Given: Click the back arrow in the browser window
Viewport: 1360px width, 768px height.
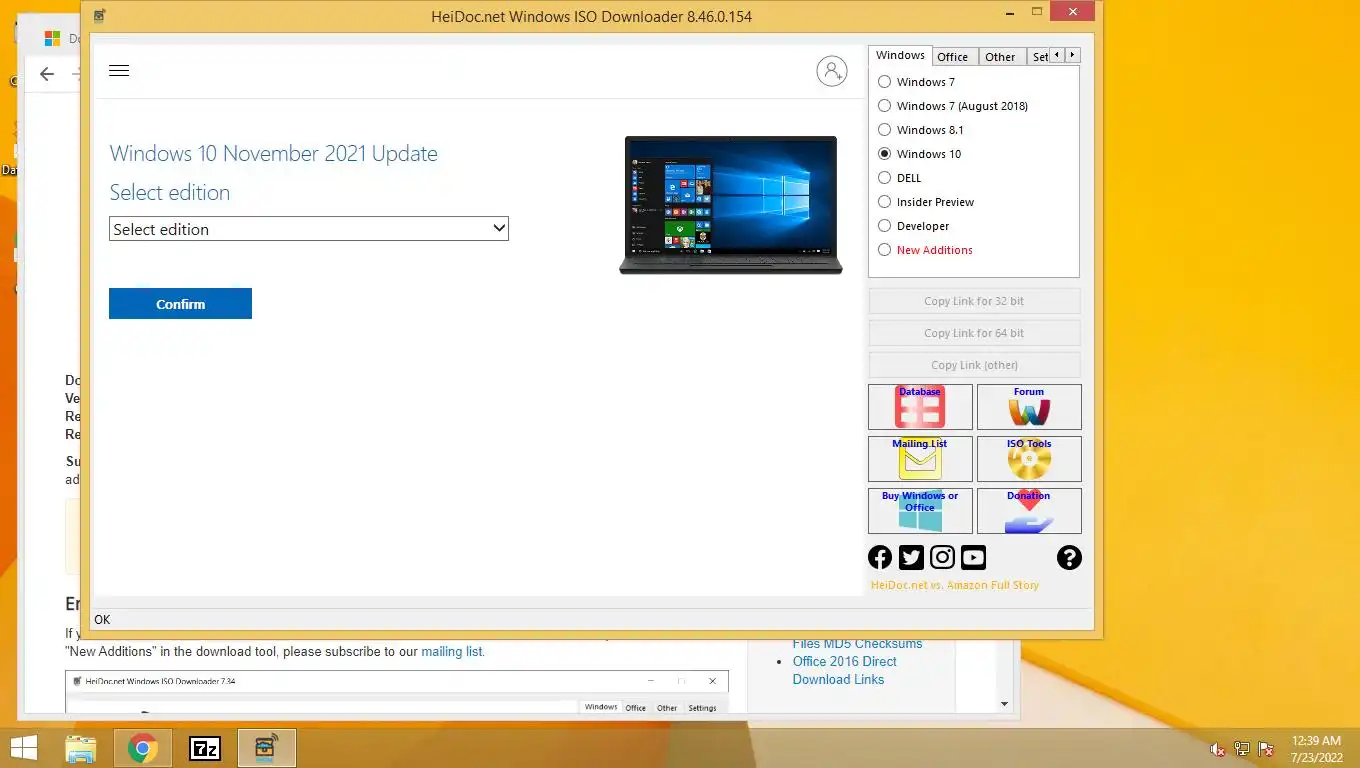Looking at the screenshot, I should pyautogui.click(x=47, y=74).
